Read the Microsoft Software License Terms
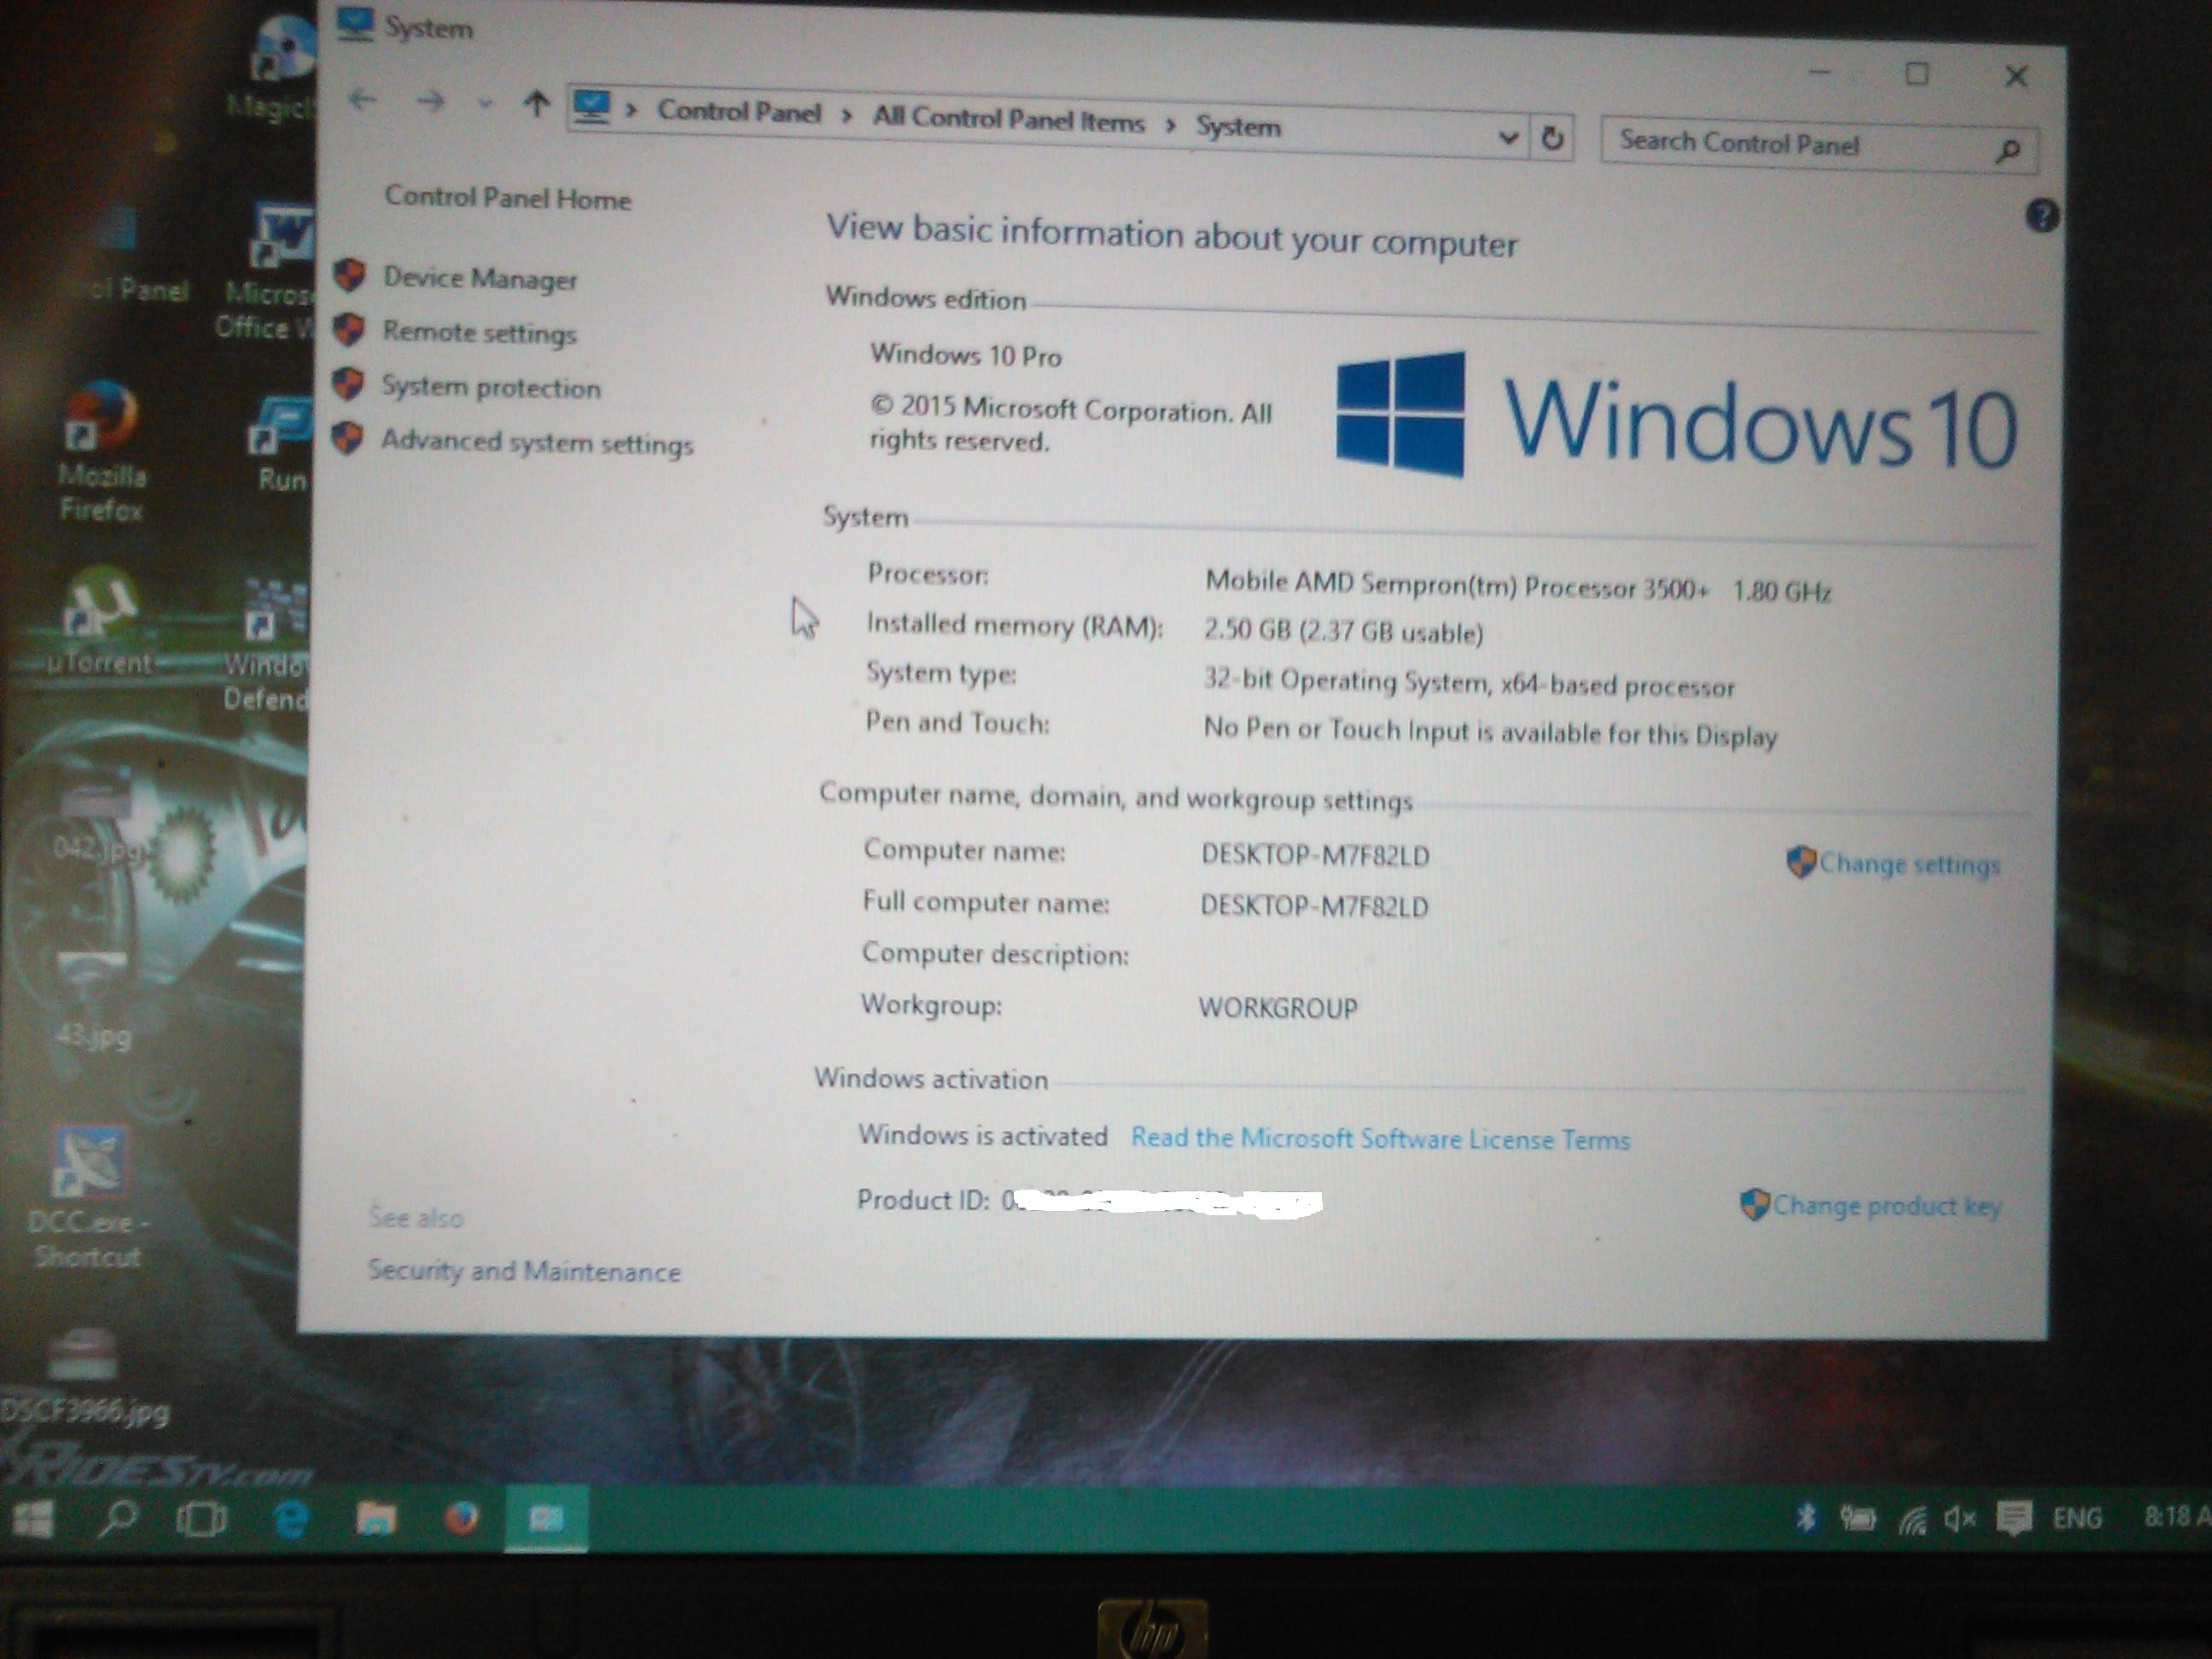This screenshot has width=2212, height=1659. pyautogui.click(x=1380, y=1139)
